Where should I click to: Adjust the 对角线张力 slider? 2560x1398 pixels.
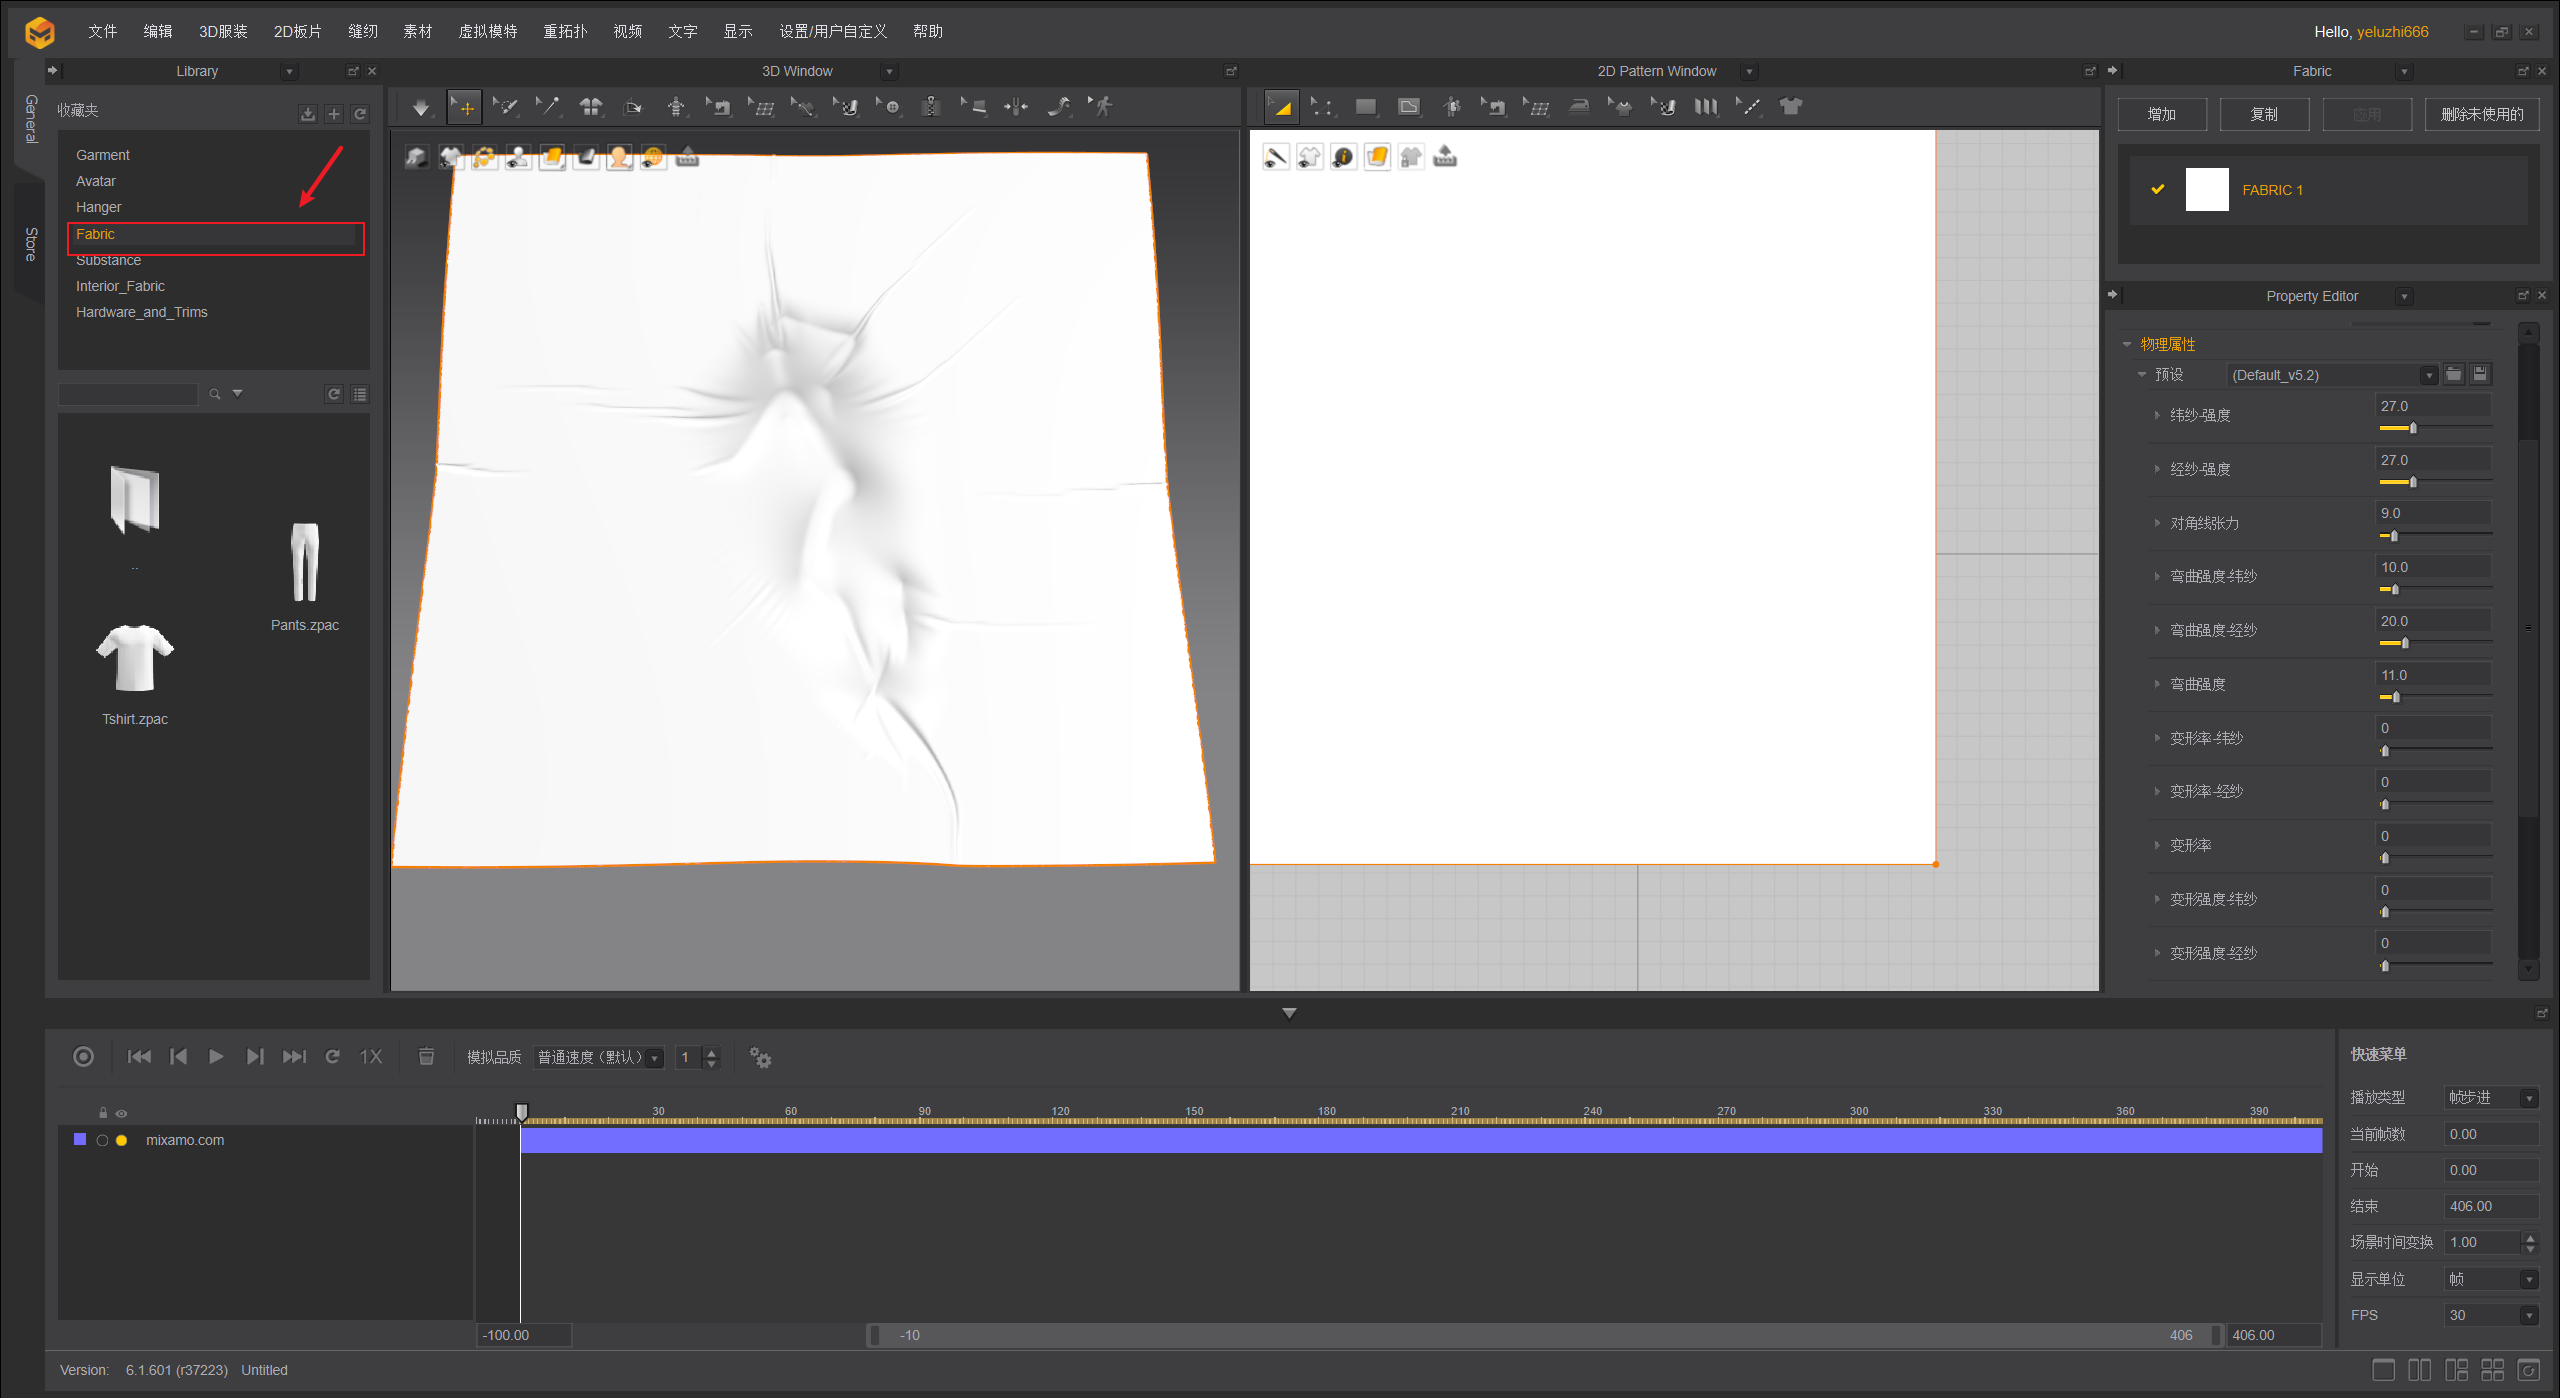point(2393,536)
